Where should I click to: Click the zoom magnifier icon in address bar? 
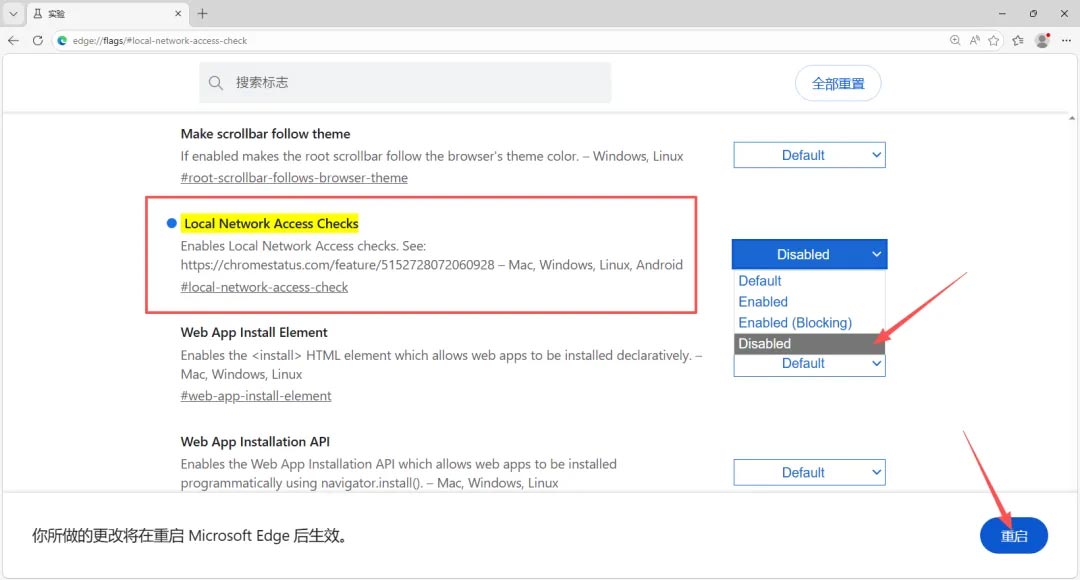click(955, 41)
